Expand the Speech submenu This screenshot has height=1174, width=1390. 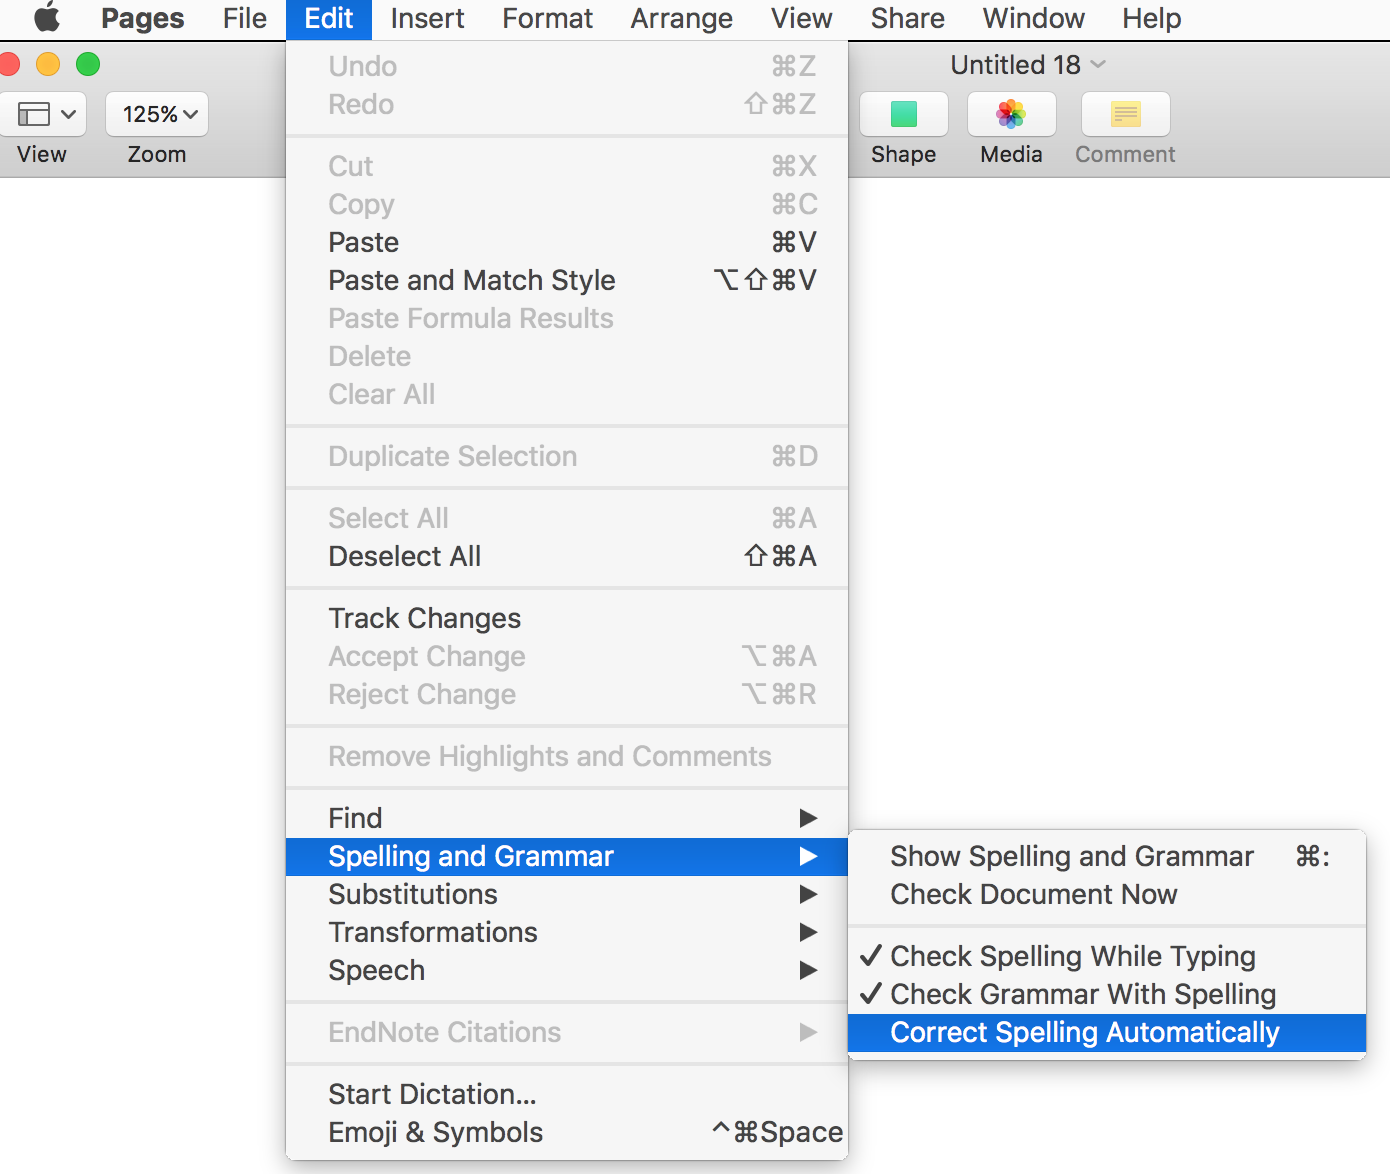click(567, 970)
